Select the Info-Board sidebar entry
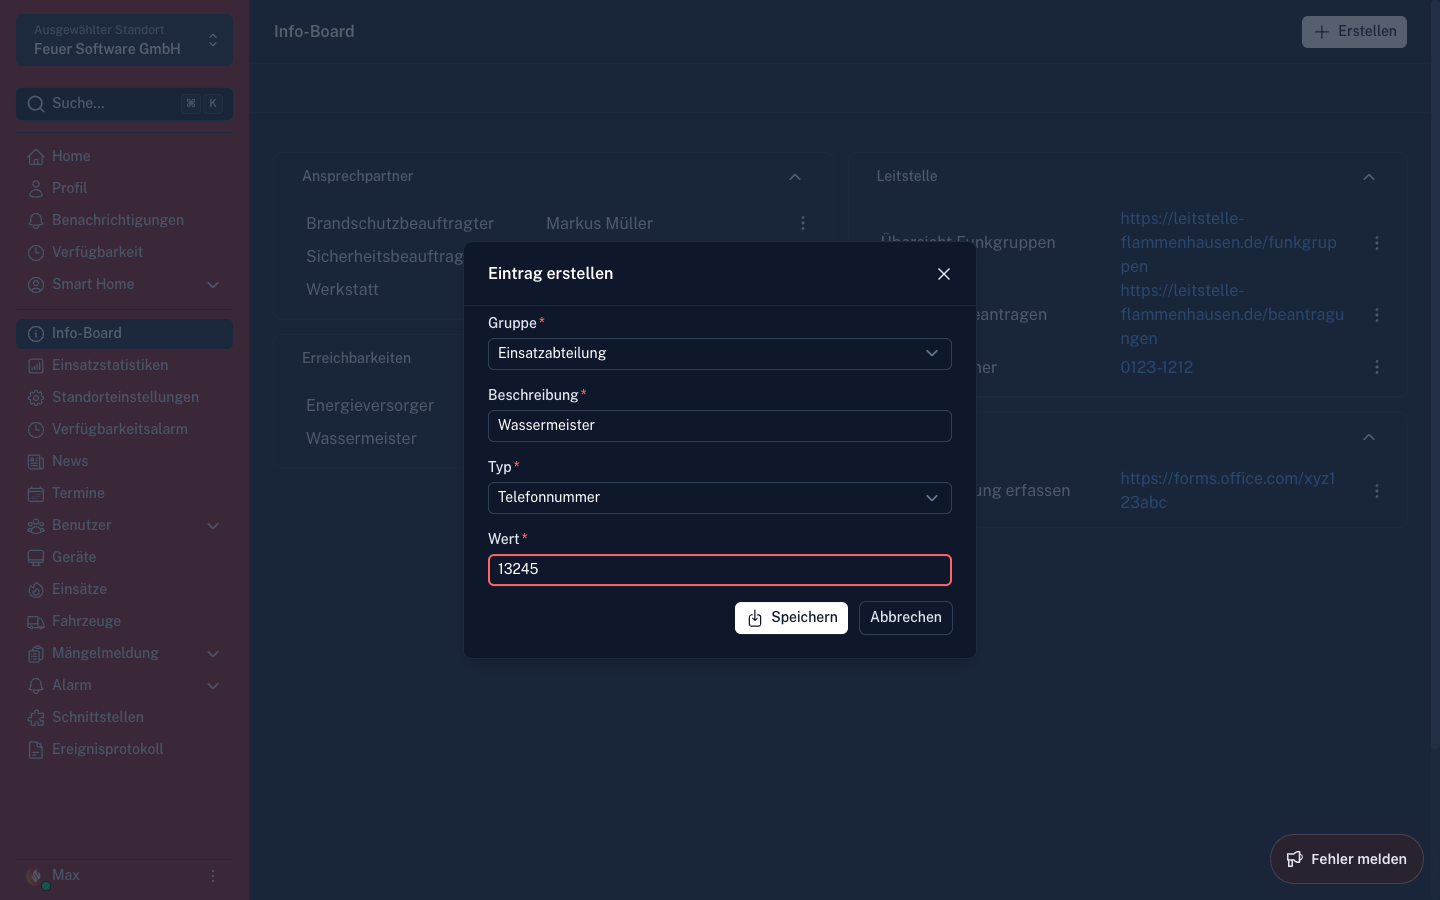Viewport: 1440px width, 900px height. 124,333
